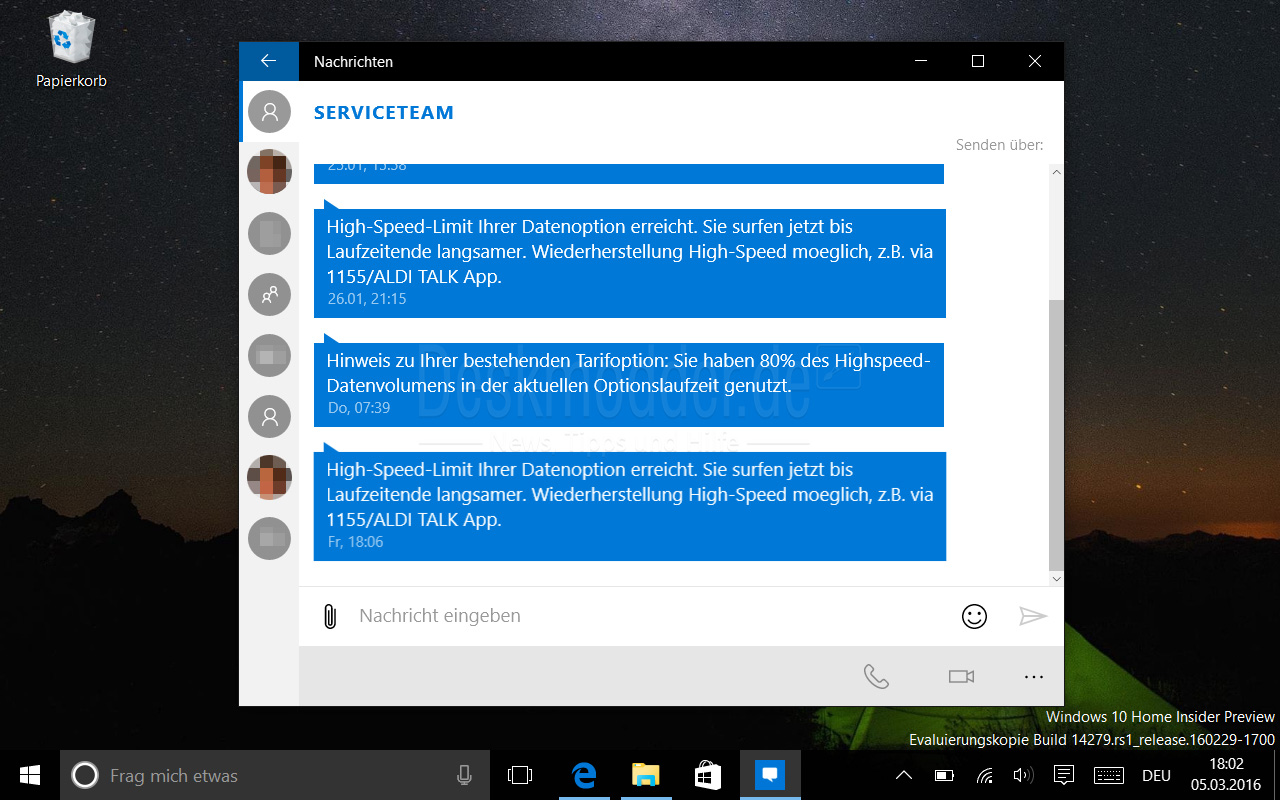The height and width of the screenshot is (800, 1280).
Task: Click the SERVICETEAM contact name header
Action: tap(384, 113)
